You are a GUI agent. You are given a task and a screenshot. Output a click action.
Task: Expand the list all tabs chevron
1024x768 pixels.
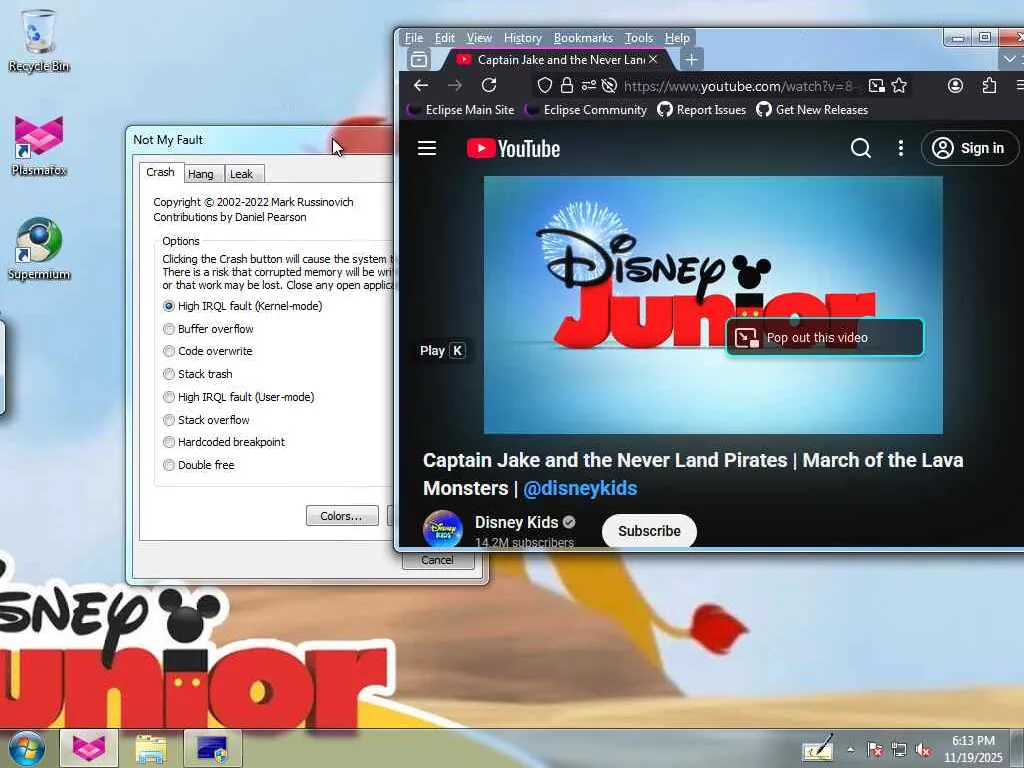[1009, 59]
